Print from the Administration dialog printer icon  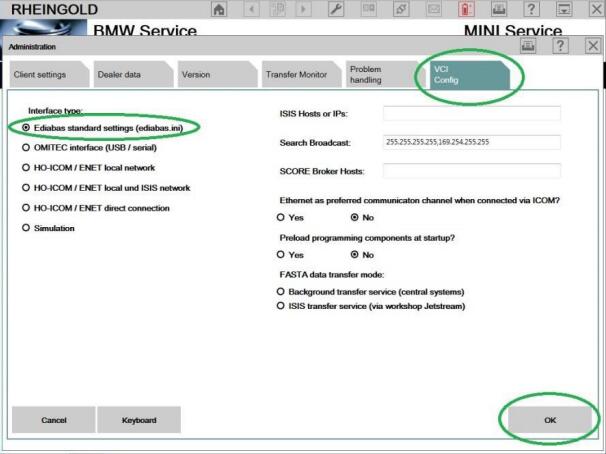pyautogui.click(x=528, y=46)
